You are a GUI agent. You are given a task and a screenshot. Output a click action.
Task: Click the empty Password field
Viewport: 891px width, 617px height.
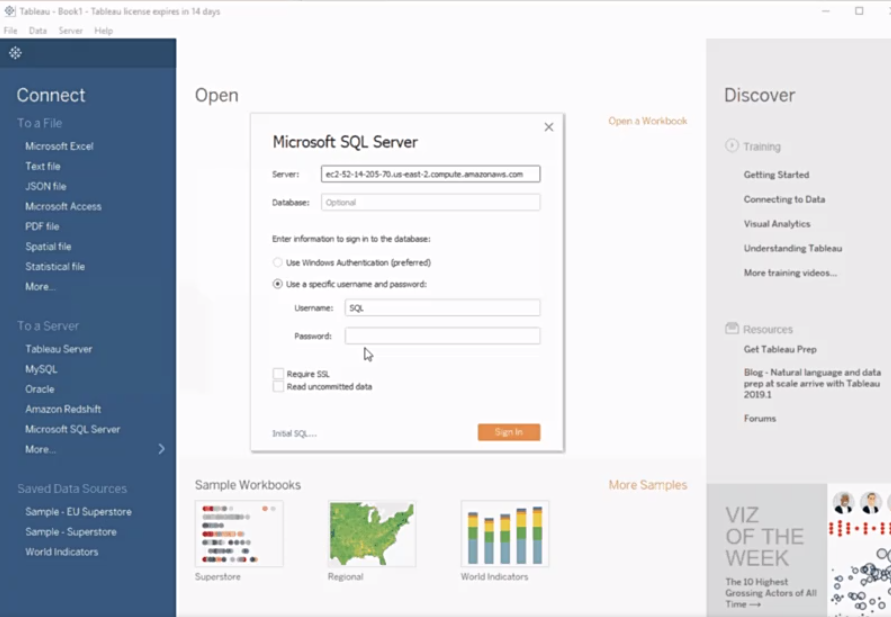click(442, 336)
